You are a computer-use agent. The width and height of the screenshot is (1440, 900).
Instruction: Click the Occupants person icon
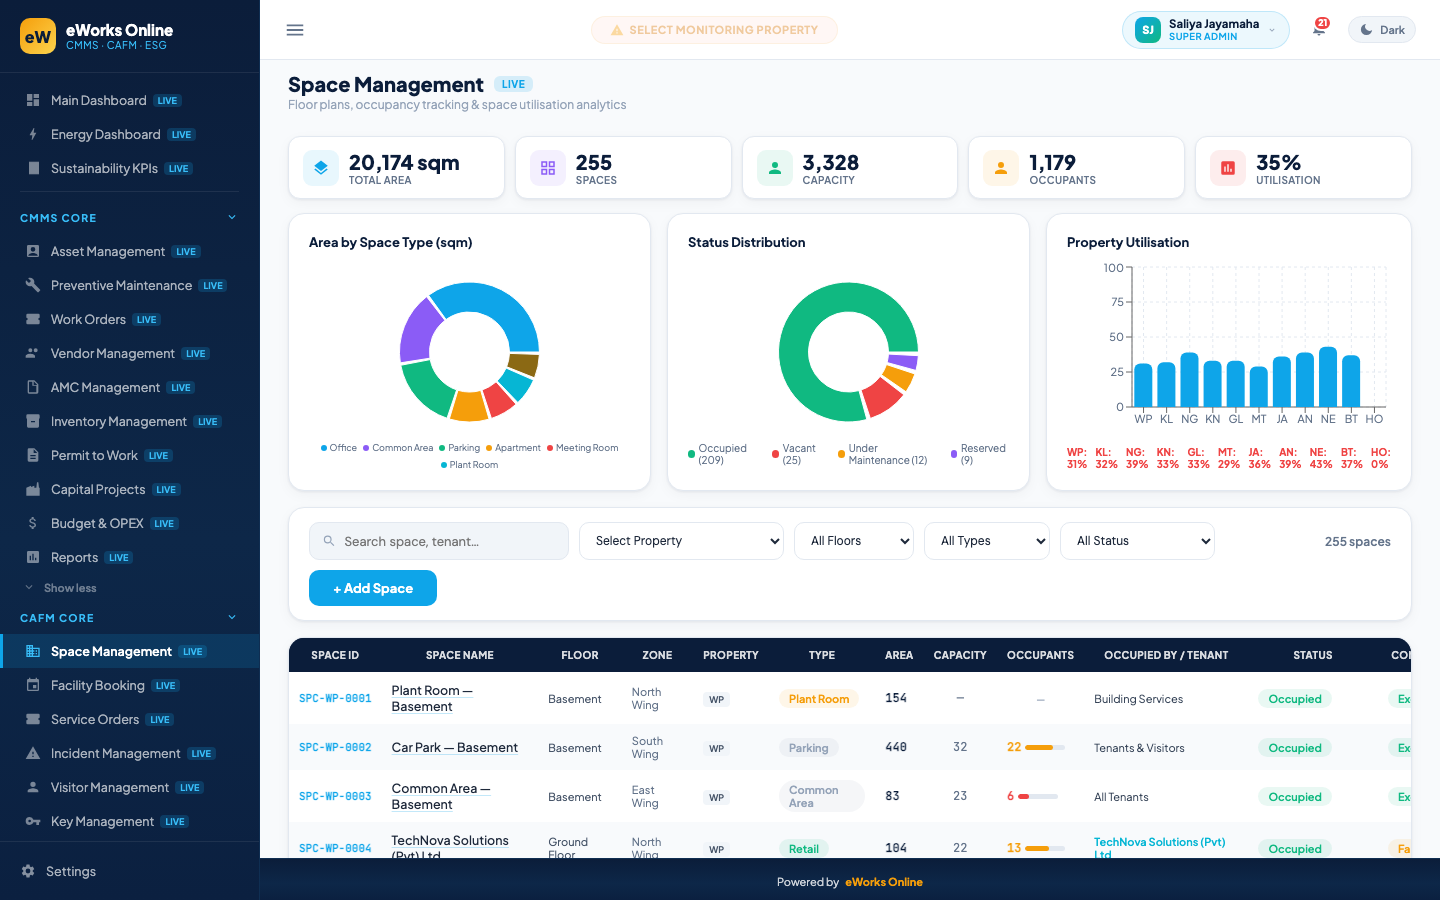pyautogui.click(x=1001, y=168)
